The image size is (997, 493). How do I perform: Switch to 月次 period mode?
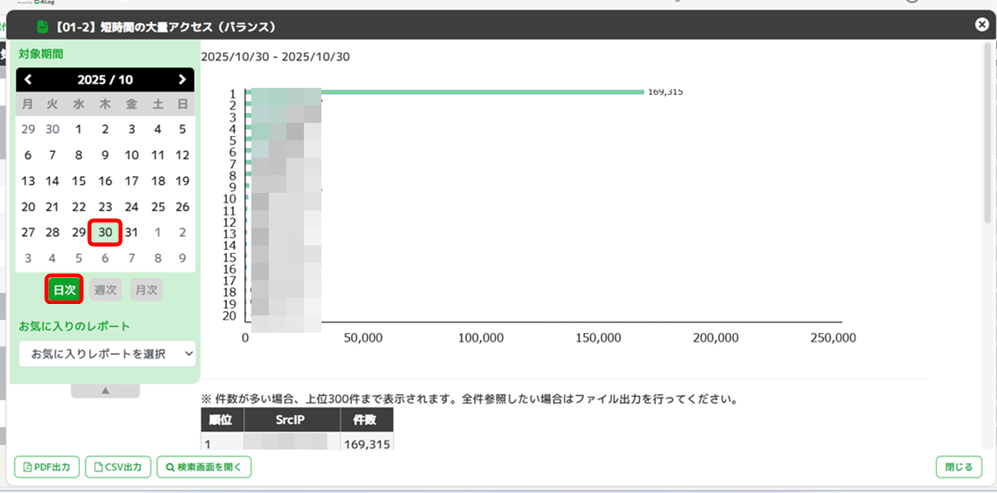pyautogui.click(x=146, y=290)
